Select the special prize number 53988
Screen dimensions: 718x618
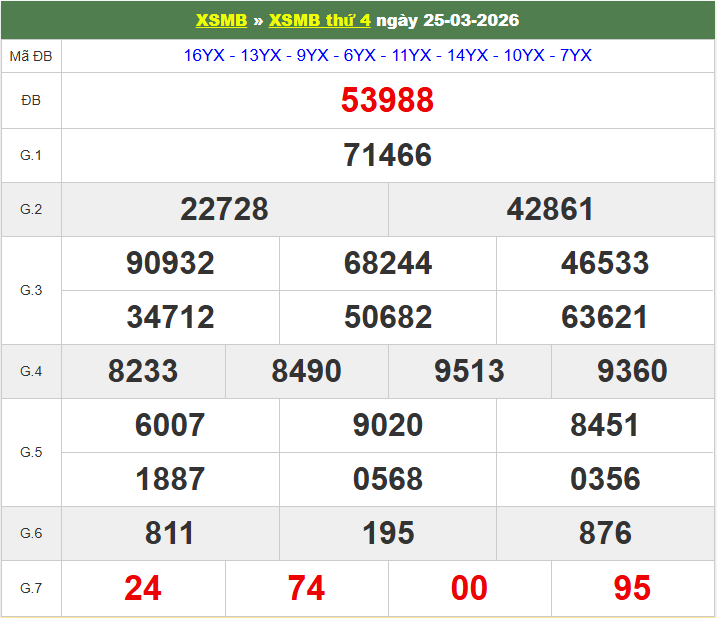[x=387, y=100]
